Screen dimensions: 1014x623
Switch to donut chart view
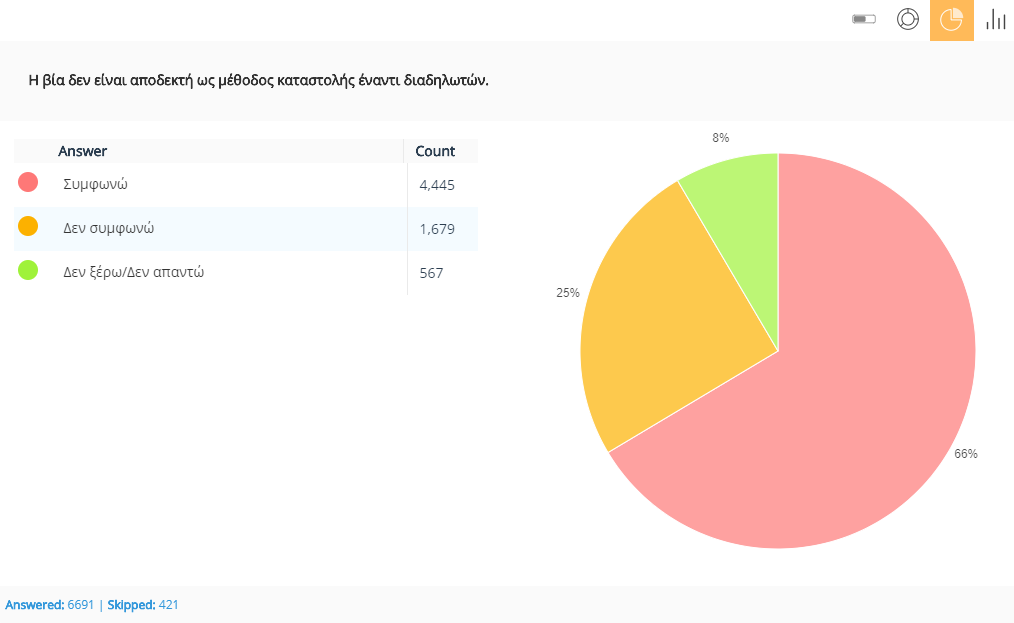(x=908, y=20)
